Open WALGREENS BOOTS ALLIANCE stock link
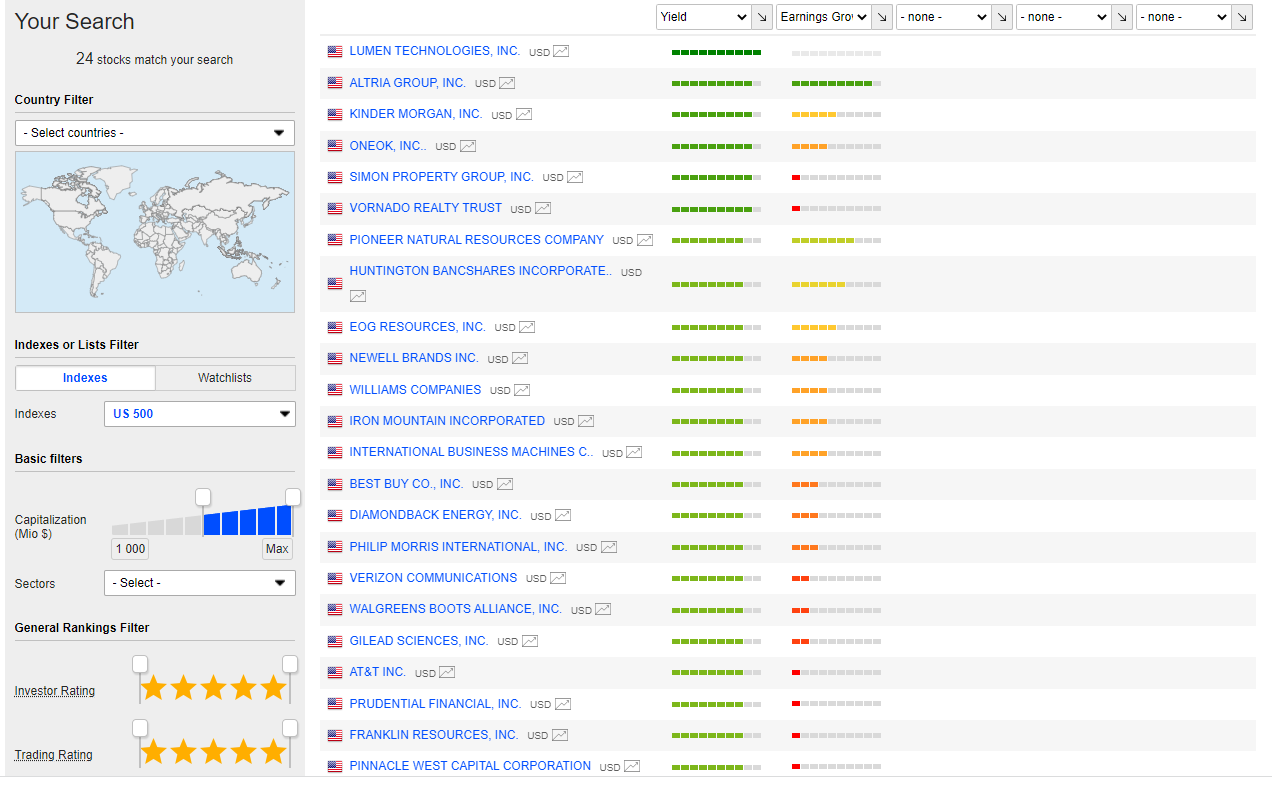The height and width of the screenshot is (787, 1272). point(456,609)
